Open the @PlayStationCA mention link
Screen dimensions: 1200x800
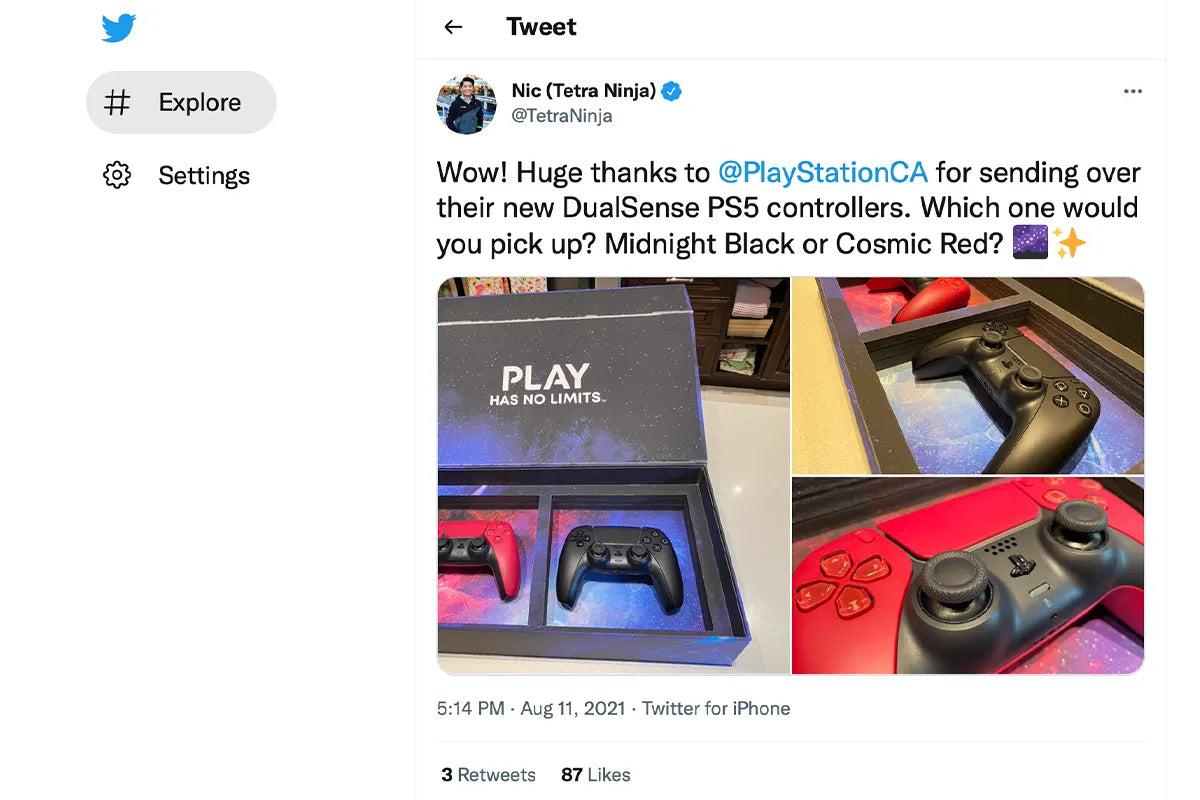click(x=823, y=173)
